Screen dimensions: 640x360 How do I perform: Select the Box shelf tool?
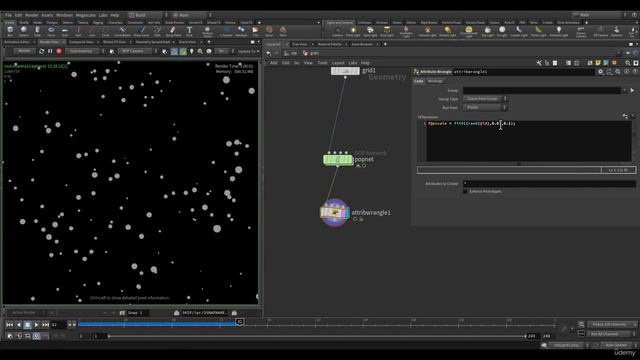(10, 31)
